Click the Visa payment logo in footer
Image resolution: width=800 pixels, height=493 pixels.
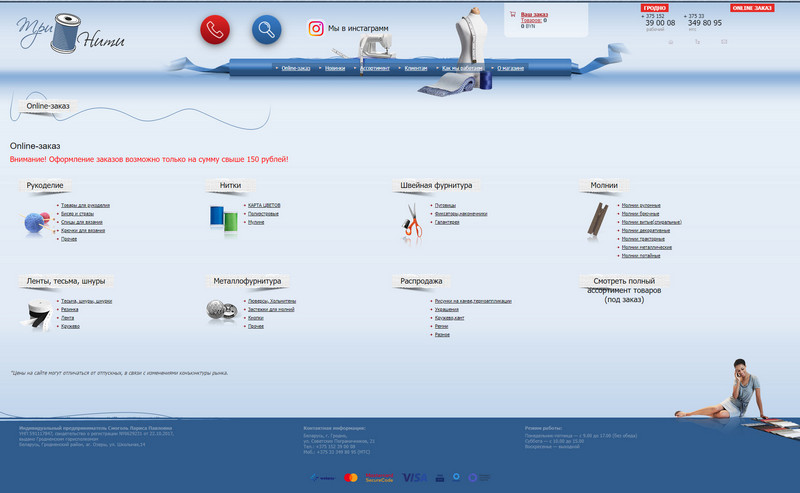(x=414, y=478)
